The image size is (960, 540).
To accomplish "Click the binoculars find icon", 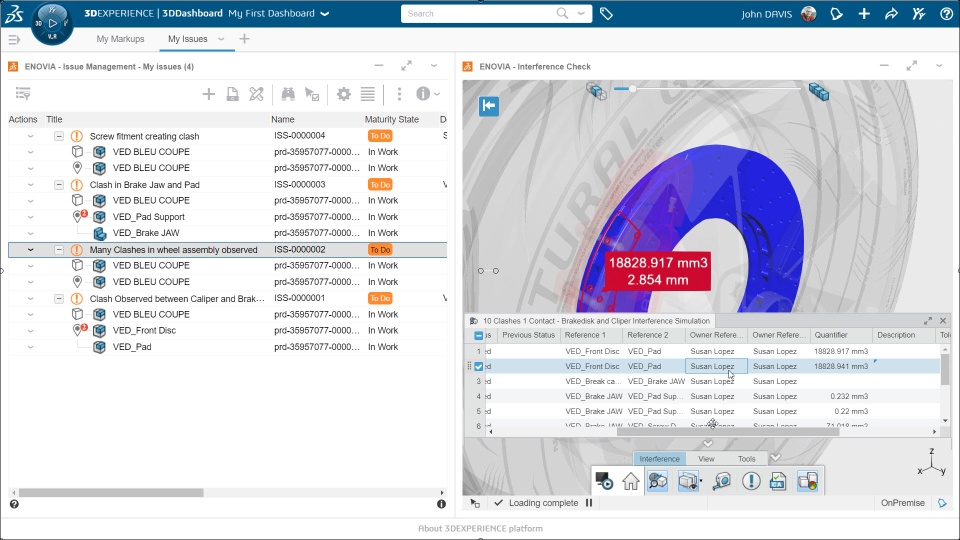I will pyautogui.click(x=288, y=94).
